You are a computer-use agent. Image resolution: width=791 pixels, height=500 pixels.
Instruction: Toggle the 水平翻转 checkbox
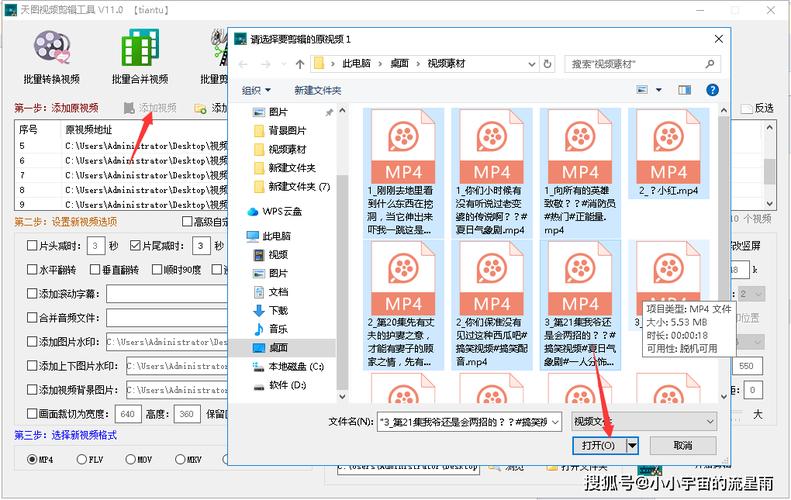click(x=32, y=270)
